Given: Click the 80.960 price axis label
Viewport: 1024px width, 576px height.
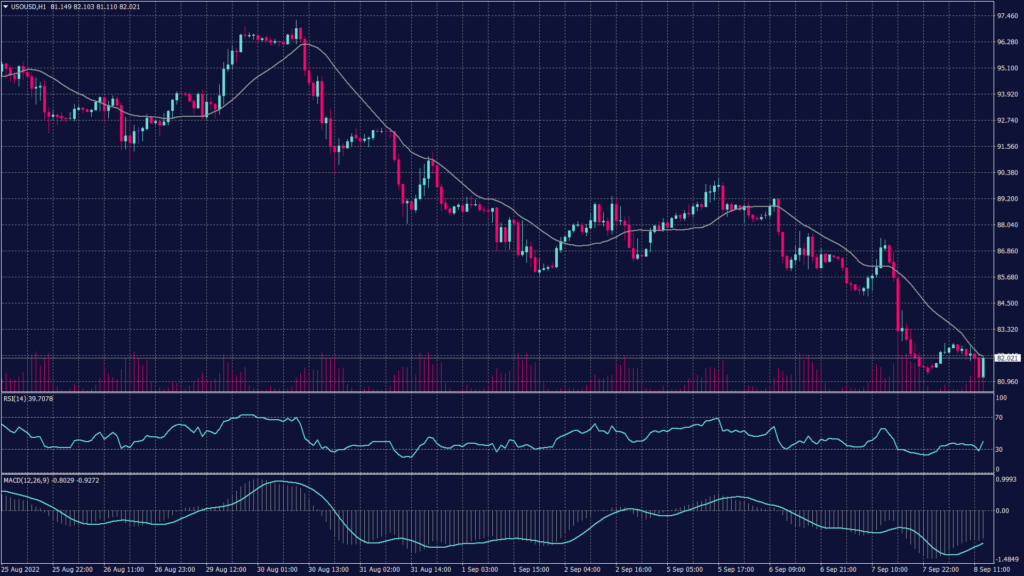Looking at the screenshot, I should coord(1006,379).
